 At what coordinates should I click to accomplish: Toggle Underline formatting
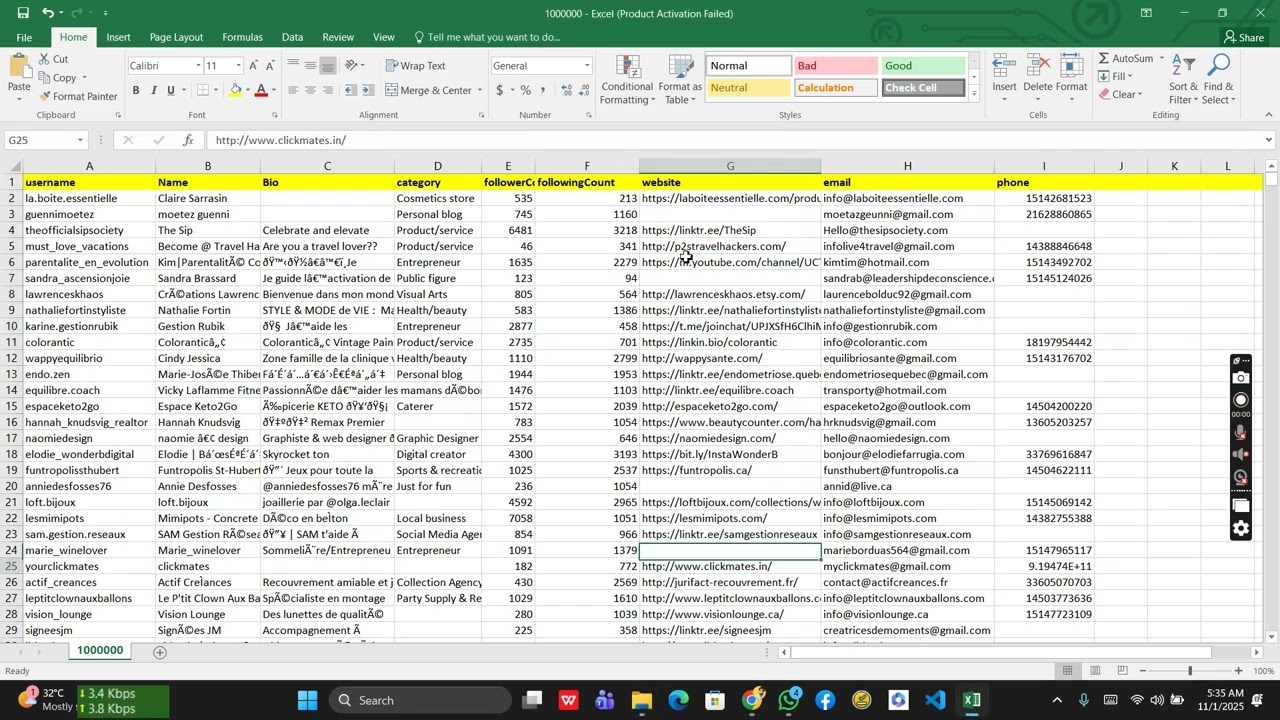171,90
